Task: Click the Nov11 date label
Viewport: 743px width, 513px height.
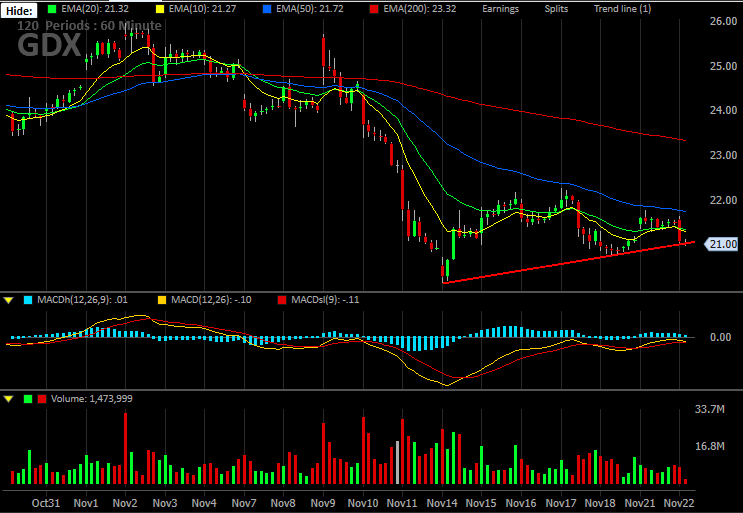Action: pyautogui.click(x=402, y=503)
